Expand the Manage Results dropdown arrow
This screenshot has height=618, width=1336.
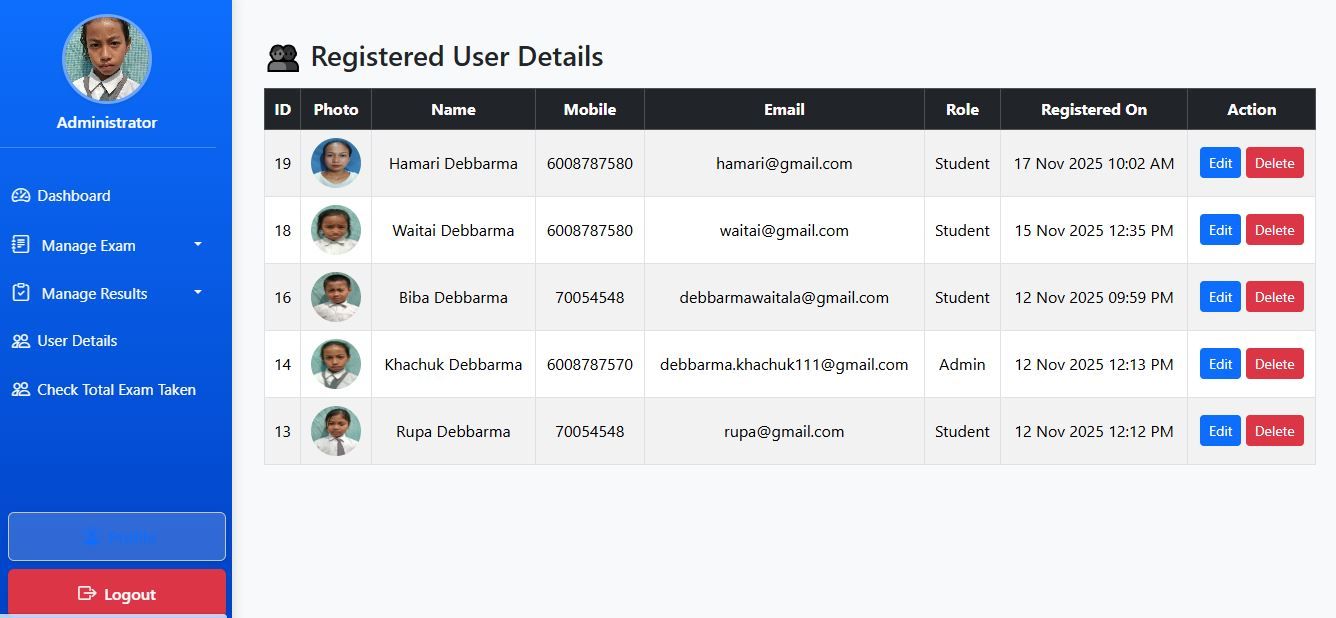click(198, 292)
